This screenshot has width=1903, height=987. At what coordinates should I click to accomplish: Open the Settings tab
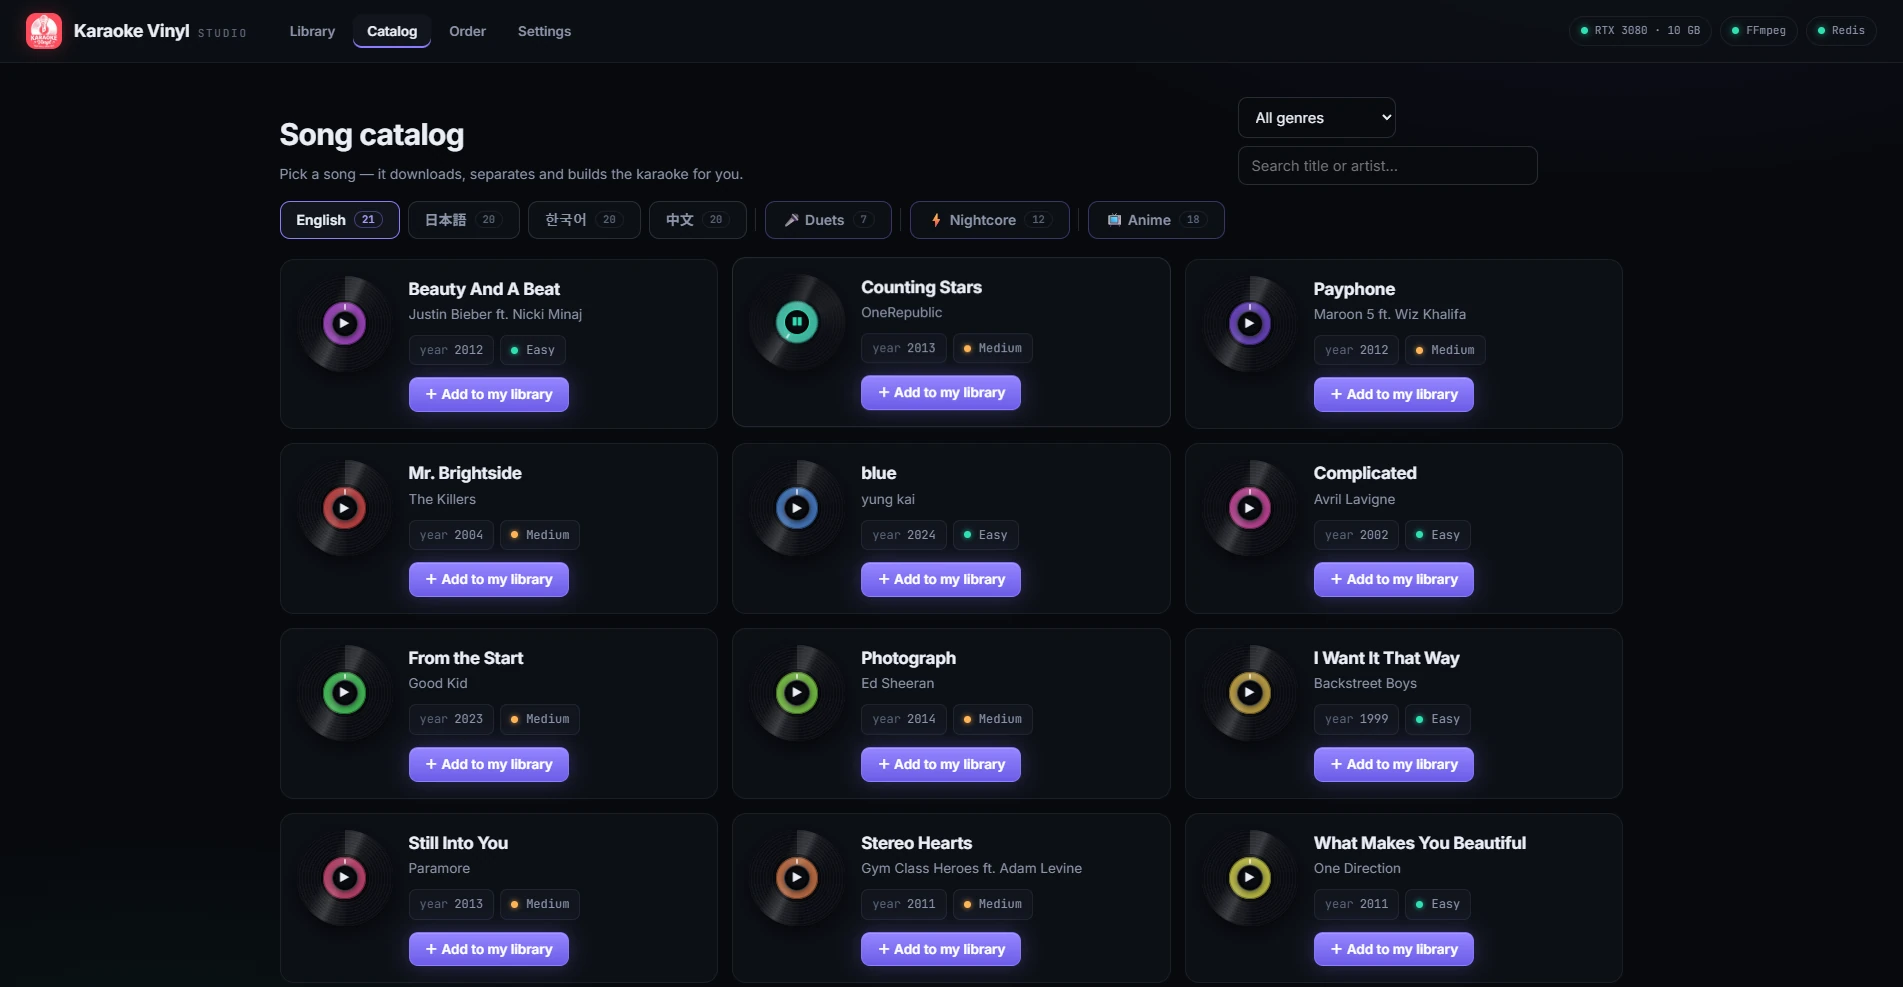pyautogui.click(x=544, y=31)
